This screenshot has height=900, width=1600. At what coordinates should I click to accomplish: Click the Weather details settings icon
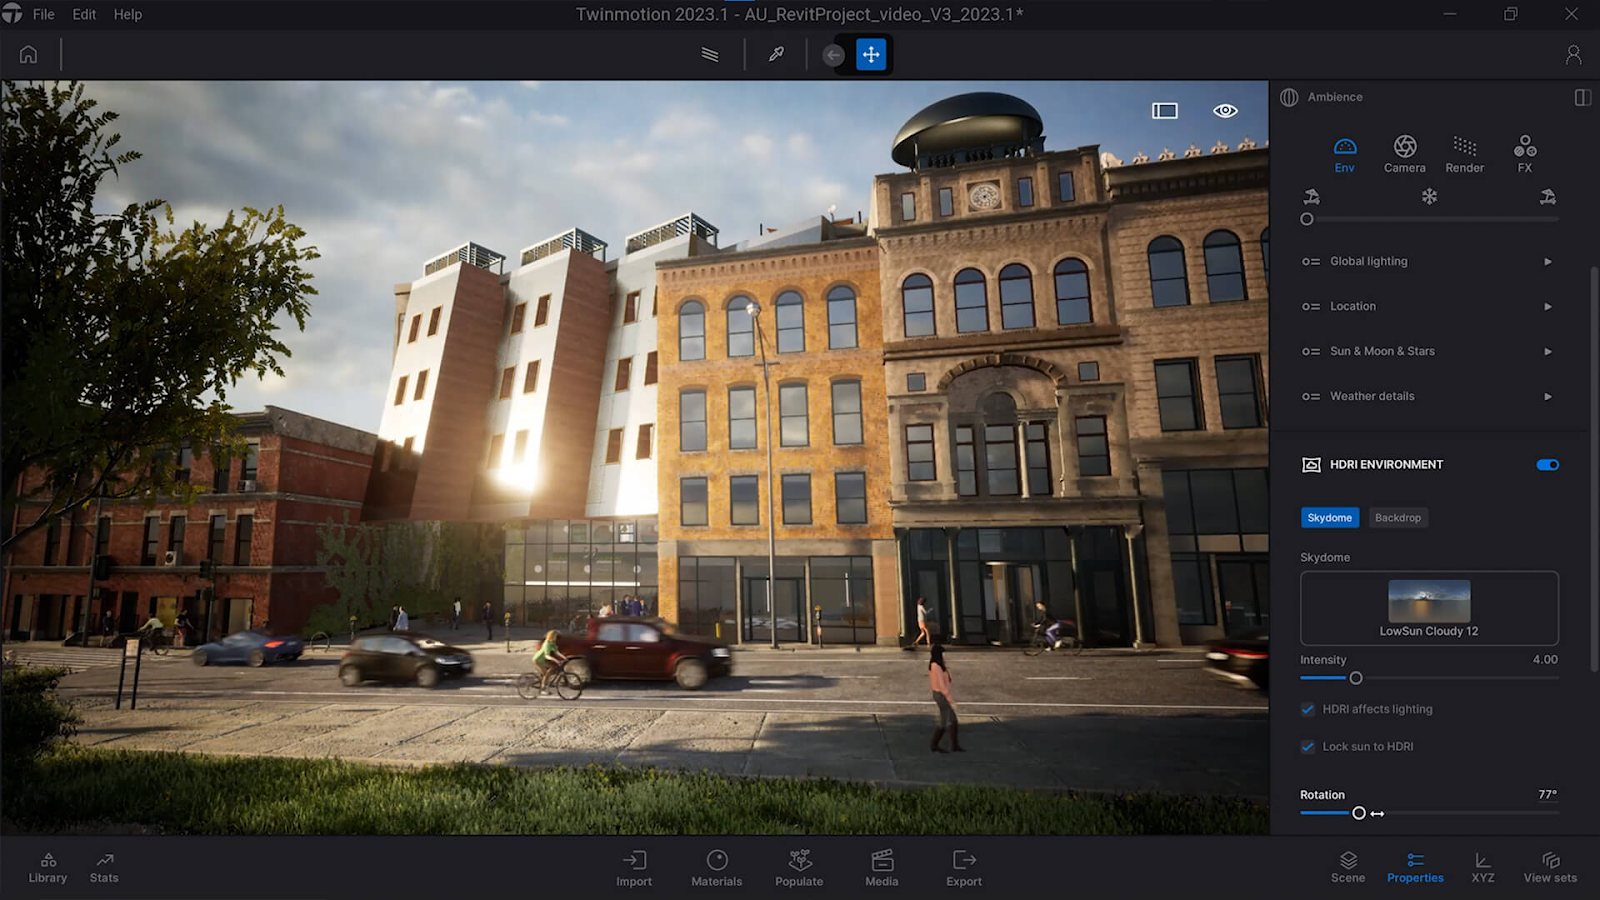(1311, 396)
